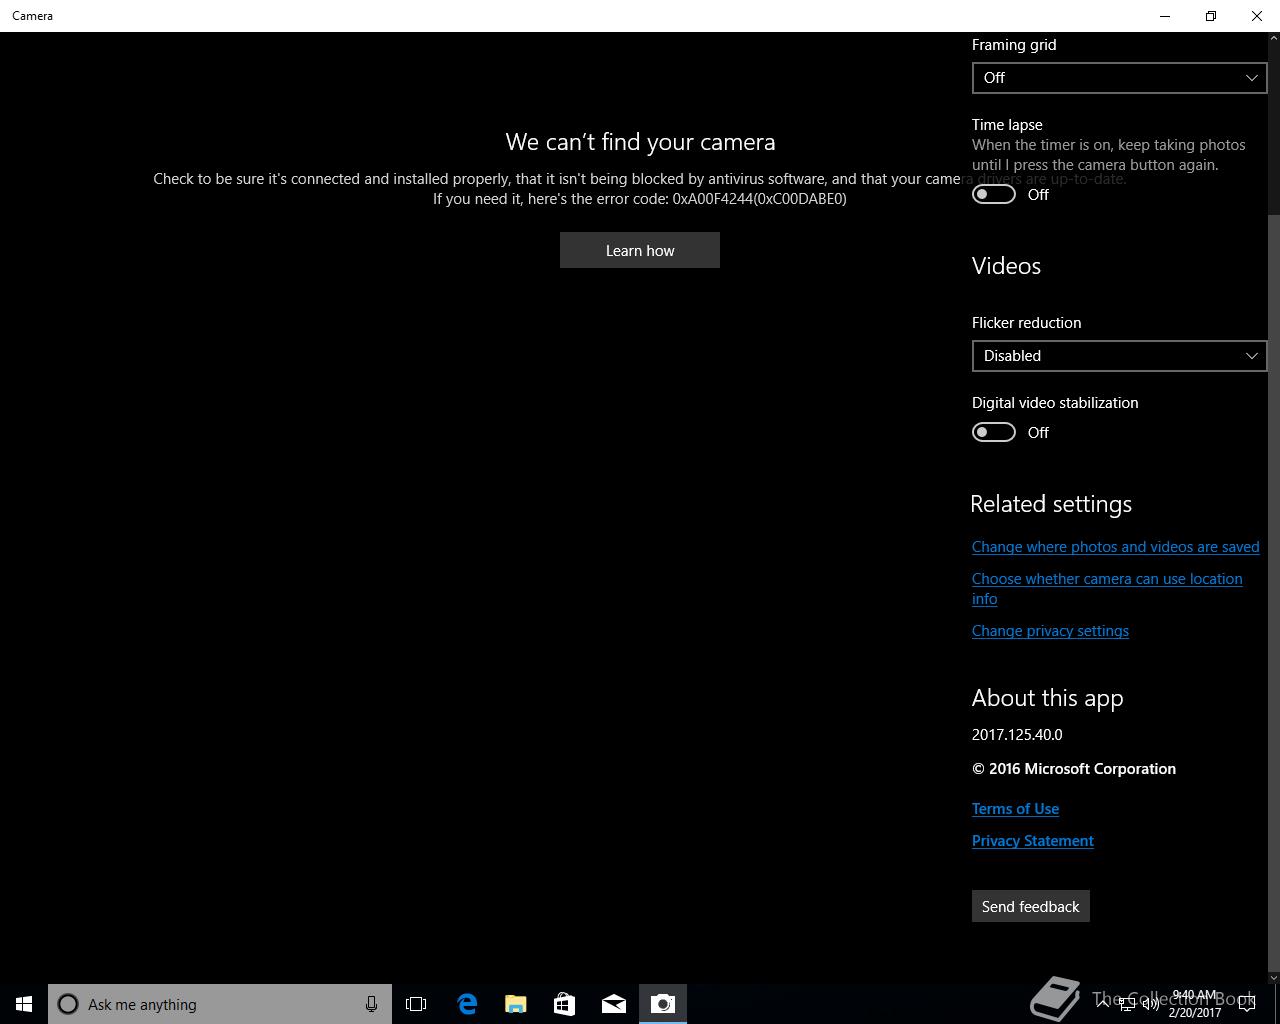Show hidden system tray icons
The image size is (1280, 1024).
coord(1102,1004)
